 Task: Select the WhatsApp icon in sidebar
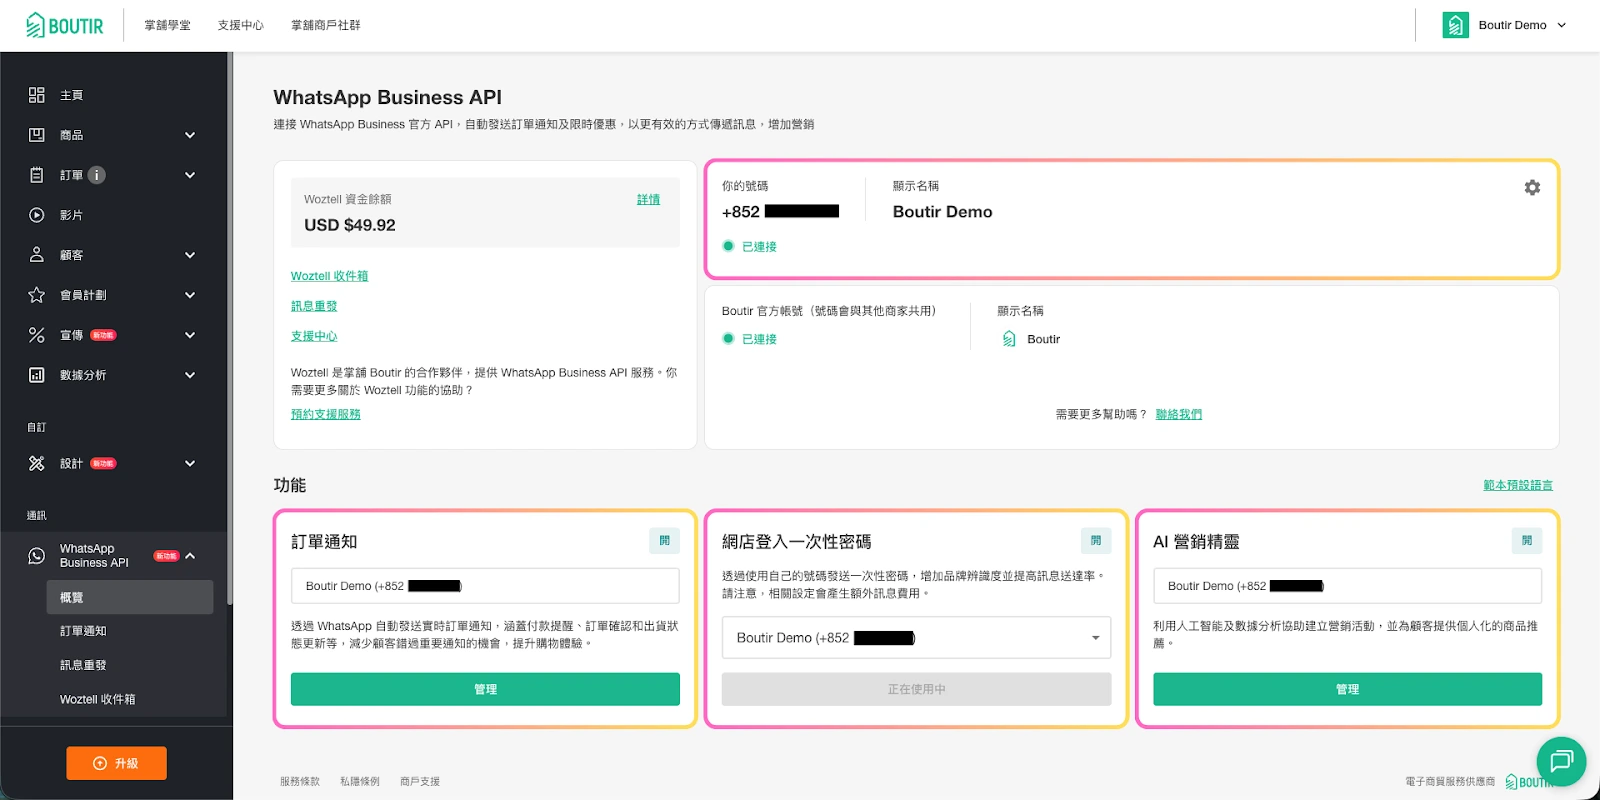point(37,556)
